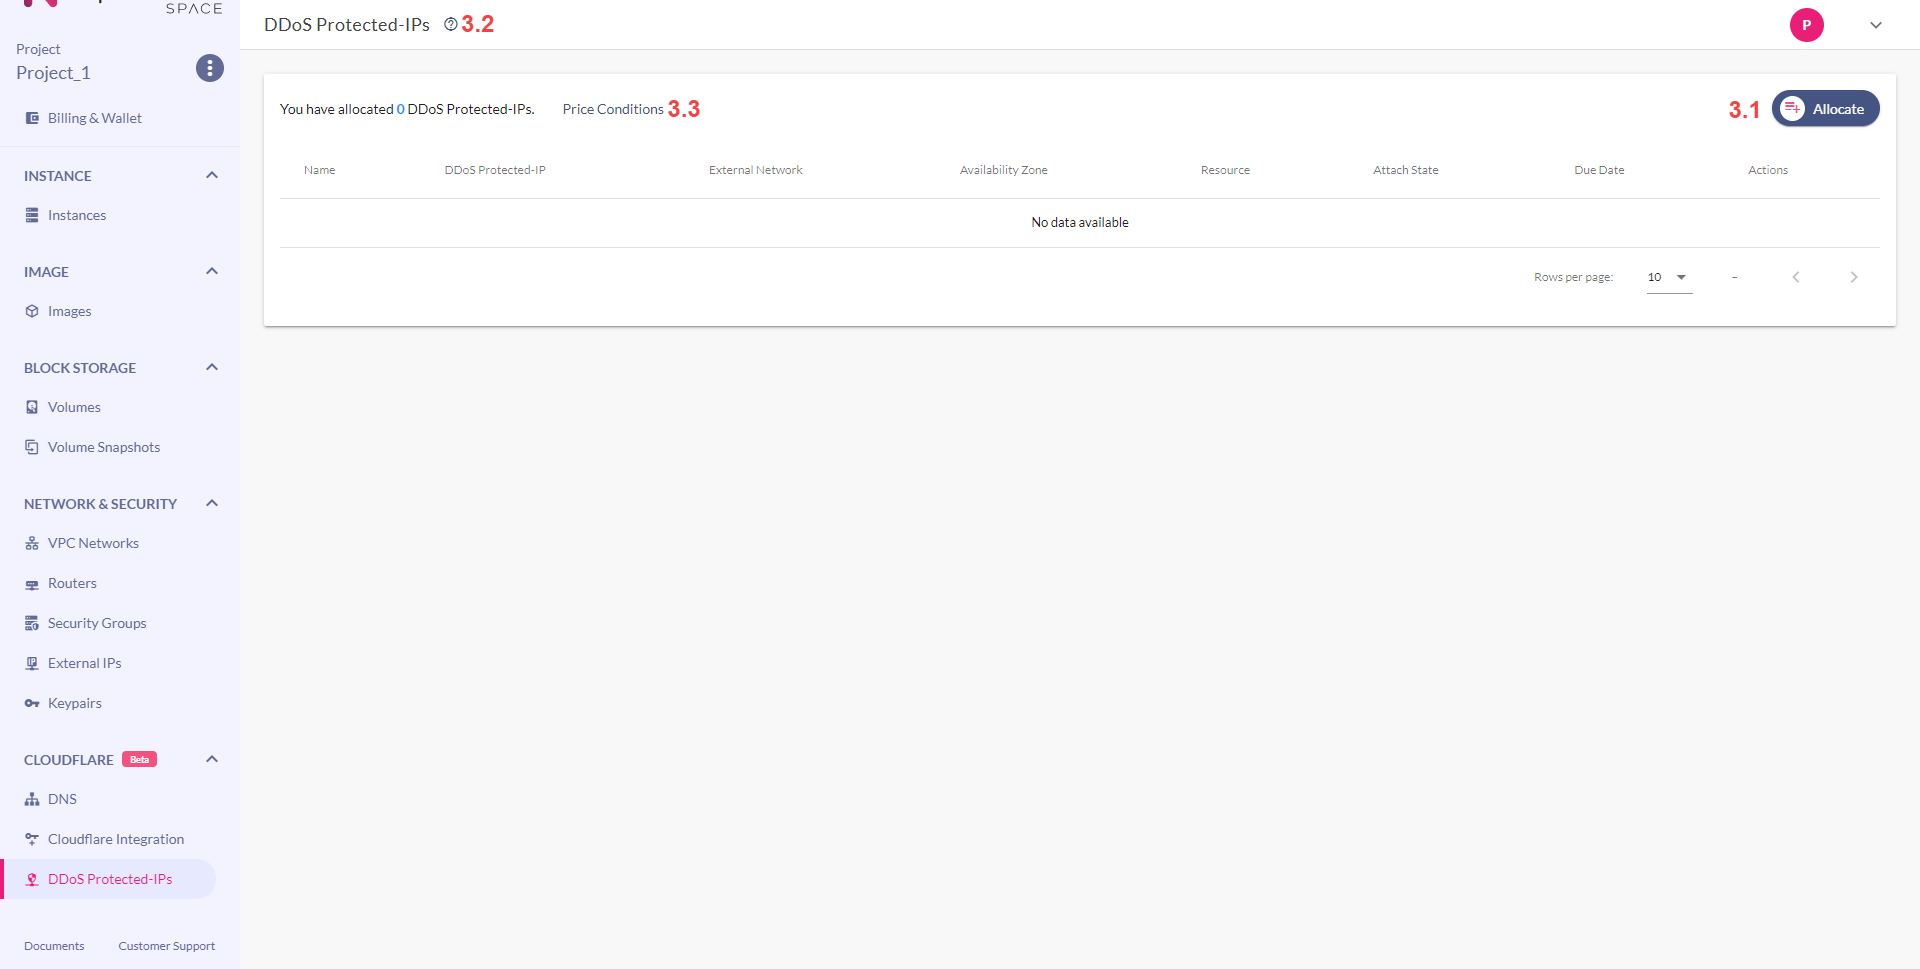Click the Volumes disk icon

click(x=32, y=407)
